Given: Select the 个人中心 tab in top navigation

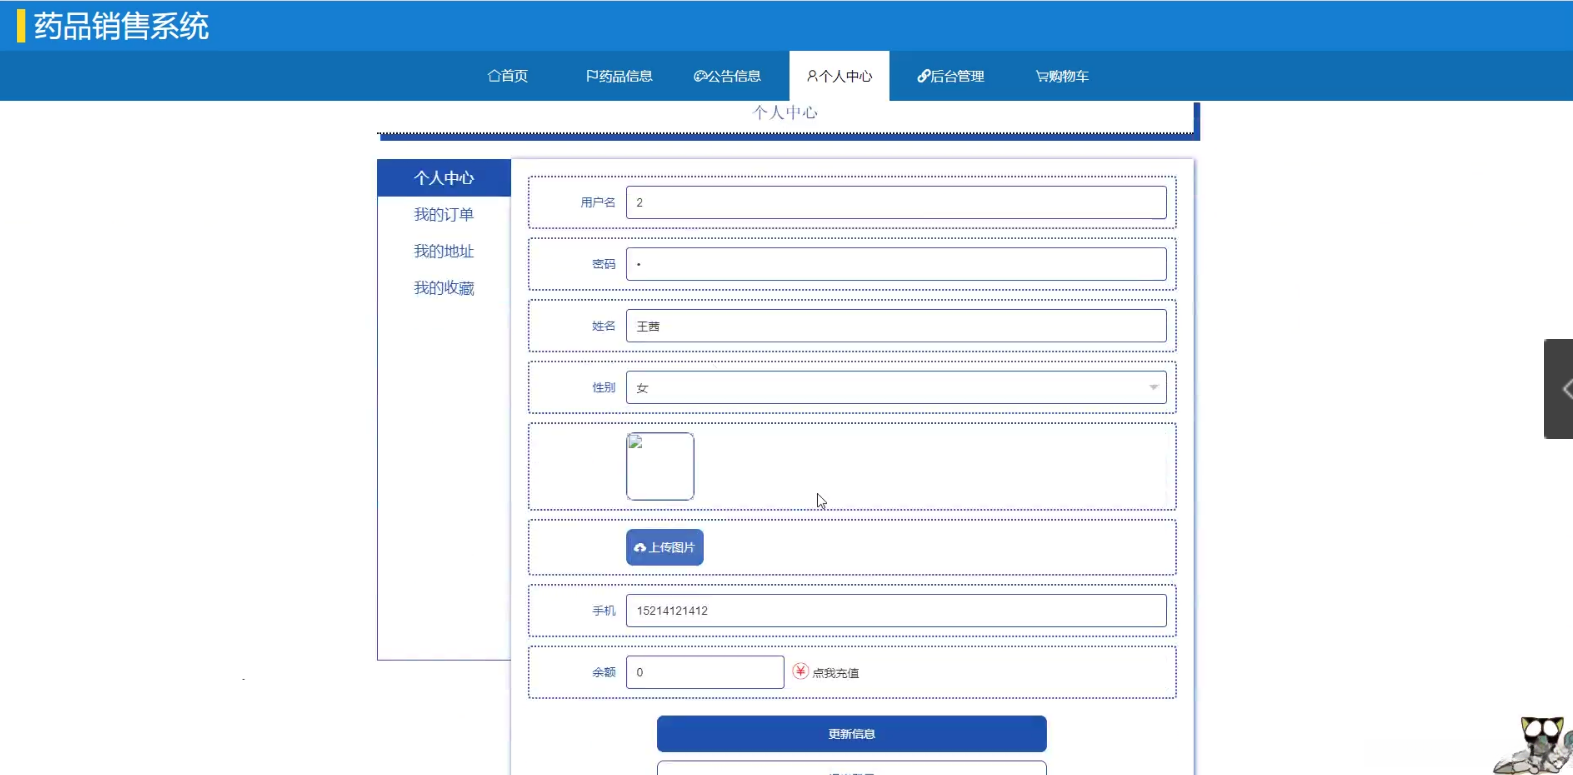Looking at the screenshot, I should click(839, 76).
